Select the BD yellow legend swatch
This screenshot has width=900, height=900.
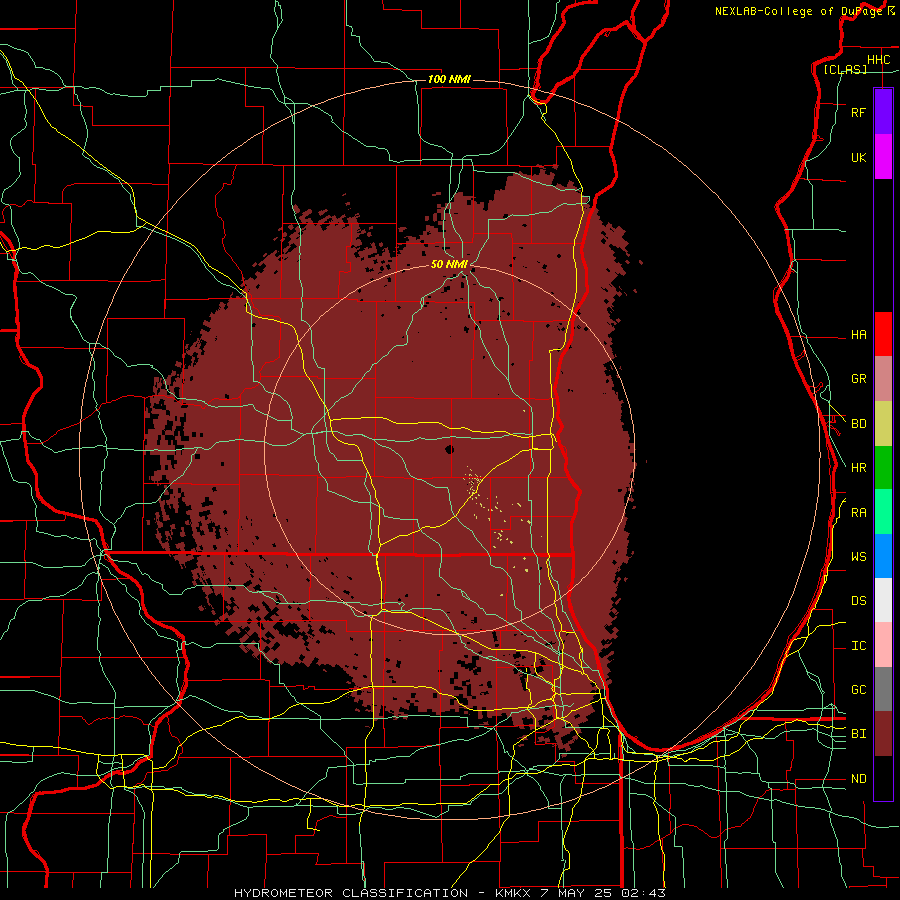(883, 424)
